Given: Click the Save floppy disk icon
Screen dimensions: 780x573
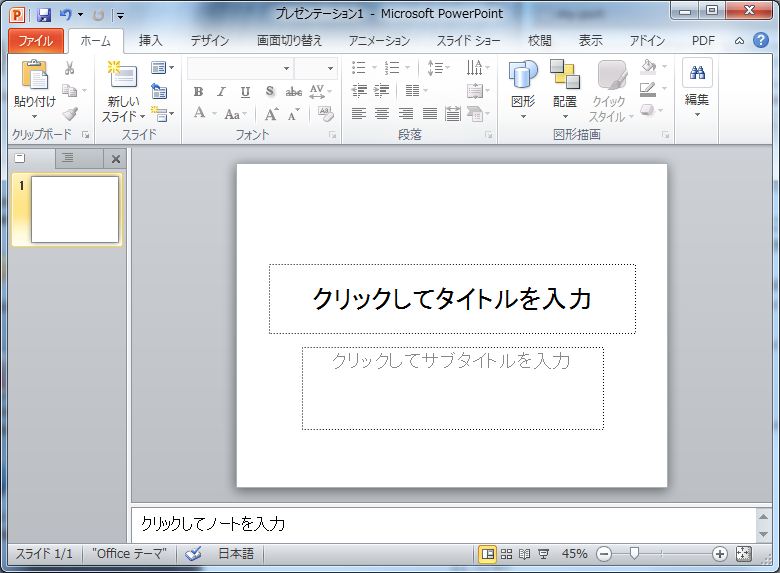Looking at the screenshot, I should (x=44, y=15).
